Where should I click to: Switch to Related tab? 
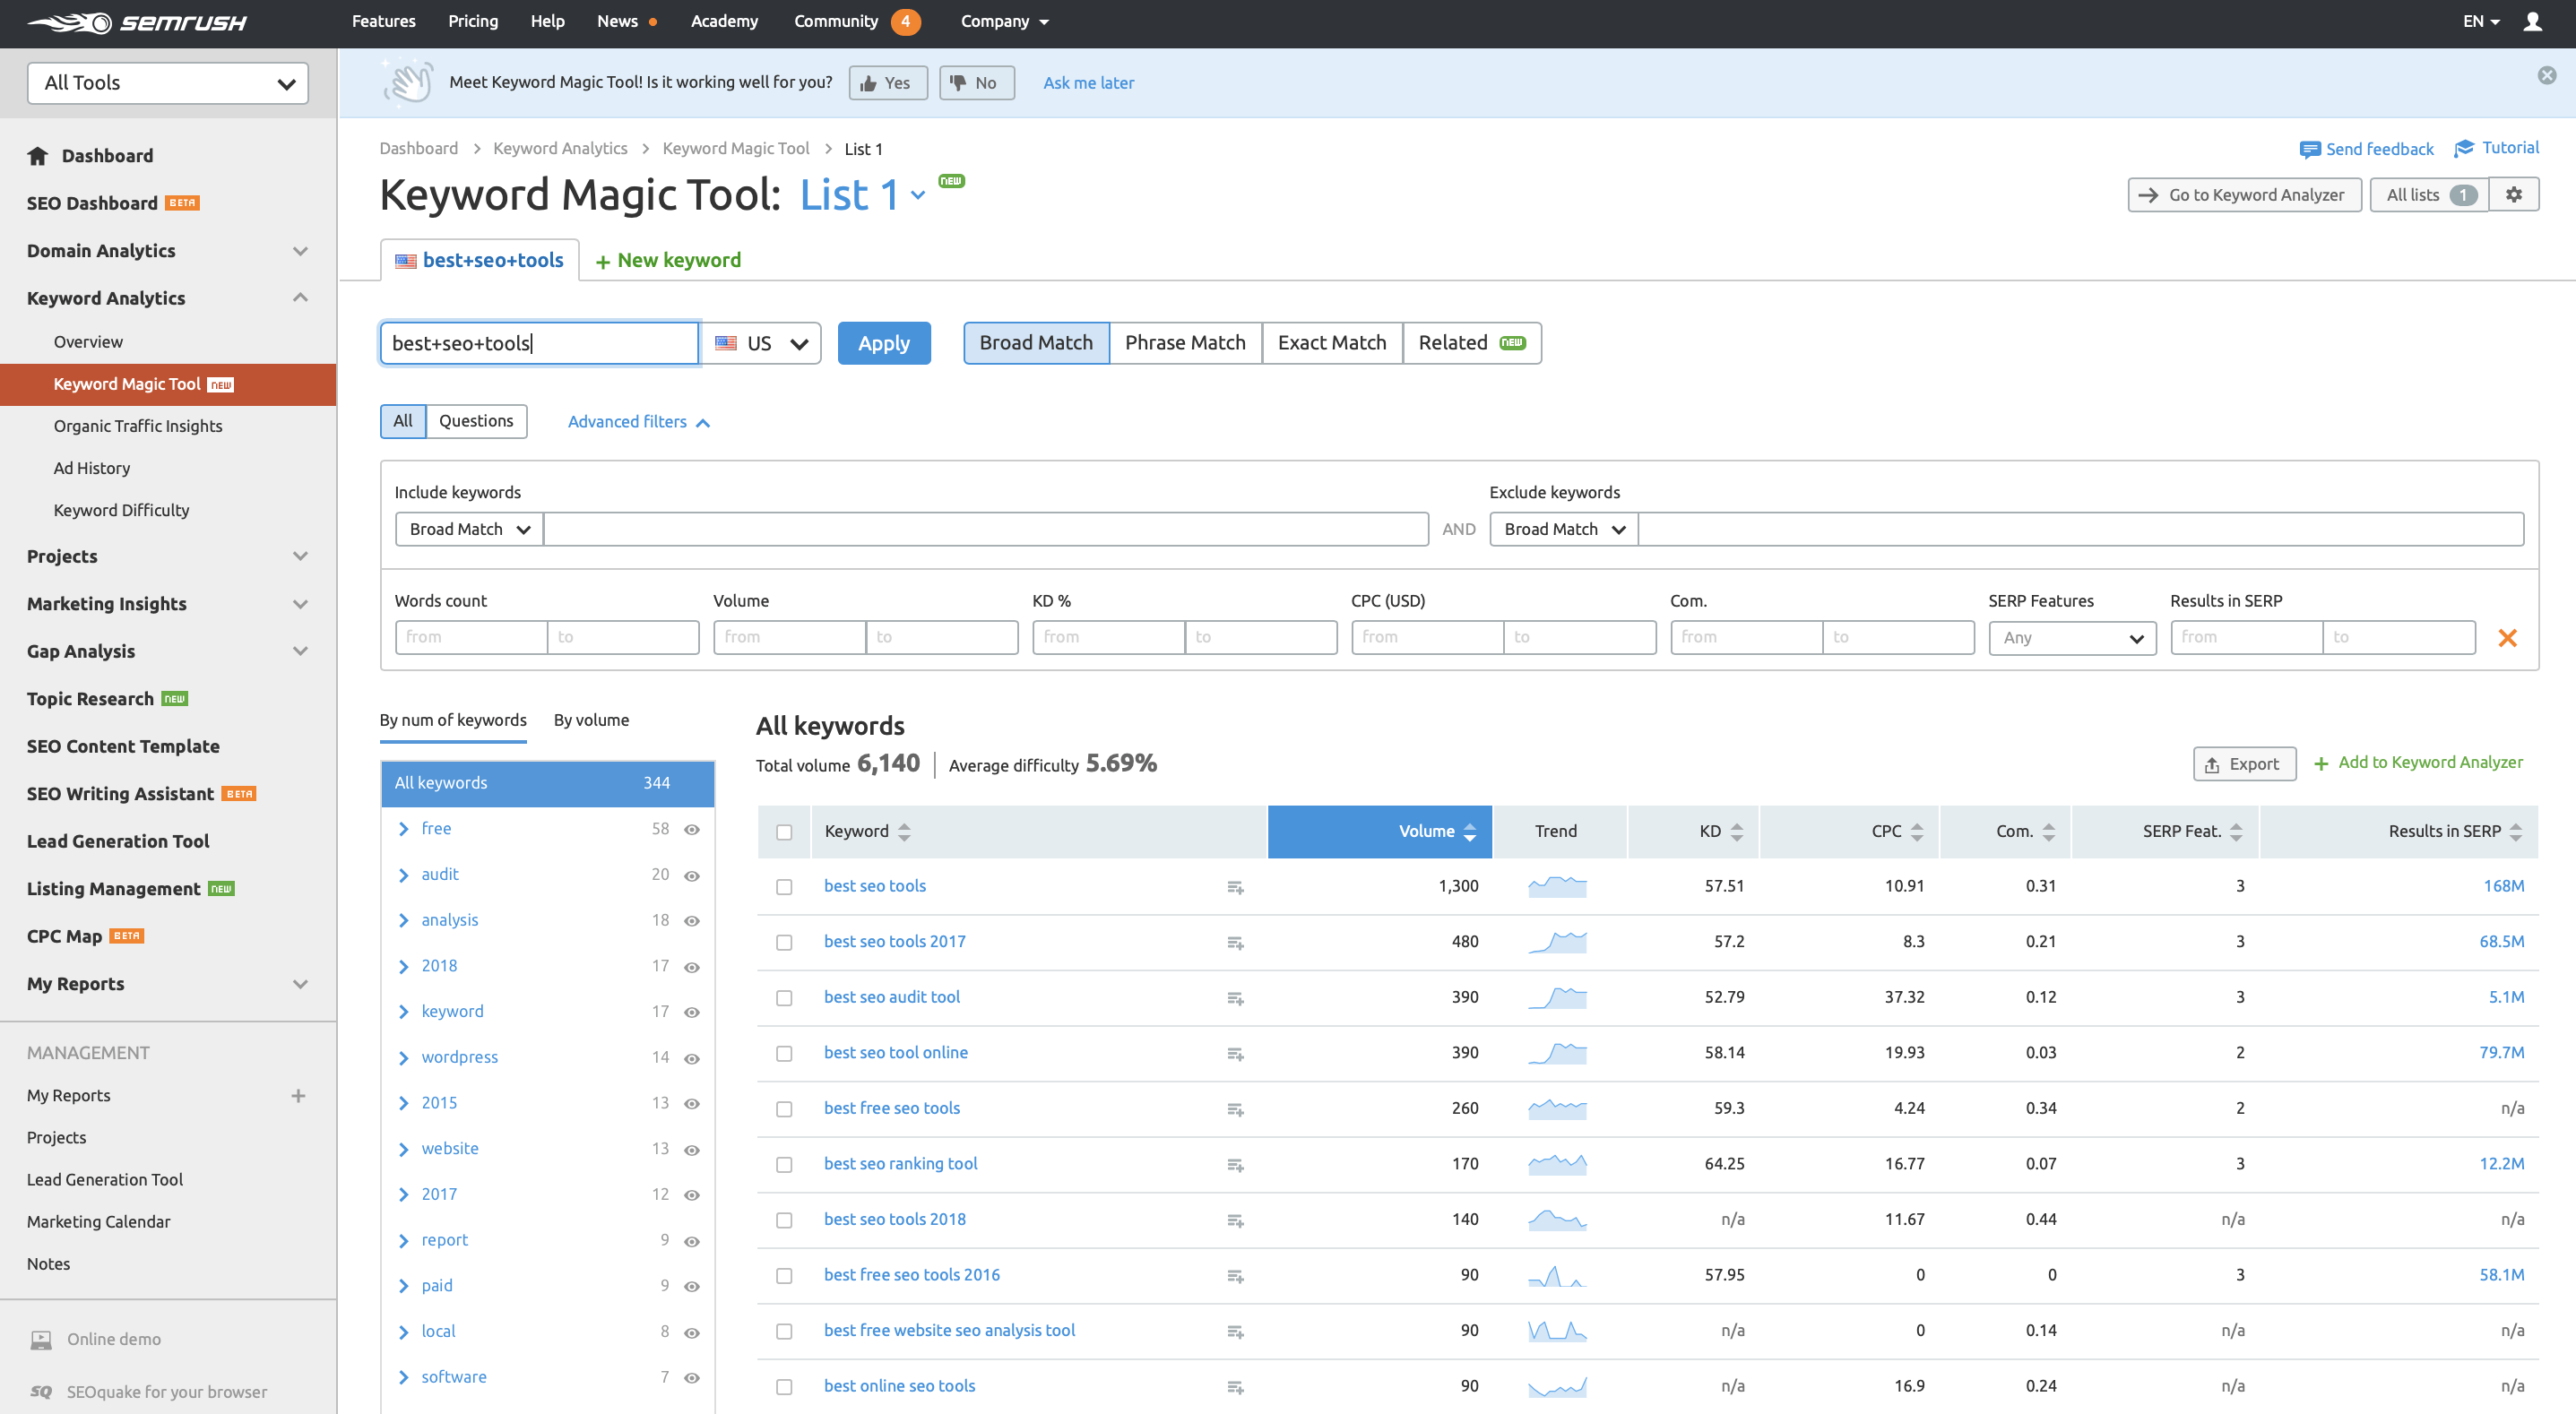coord(1471,343)
